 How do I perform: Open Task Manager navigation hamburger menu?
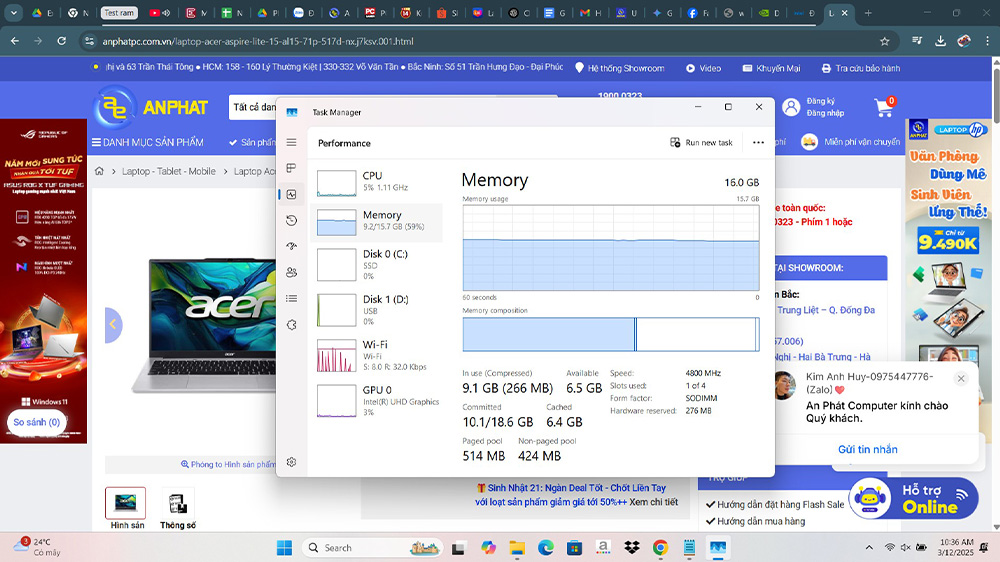[291, 142]
